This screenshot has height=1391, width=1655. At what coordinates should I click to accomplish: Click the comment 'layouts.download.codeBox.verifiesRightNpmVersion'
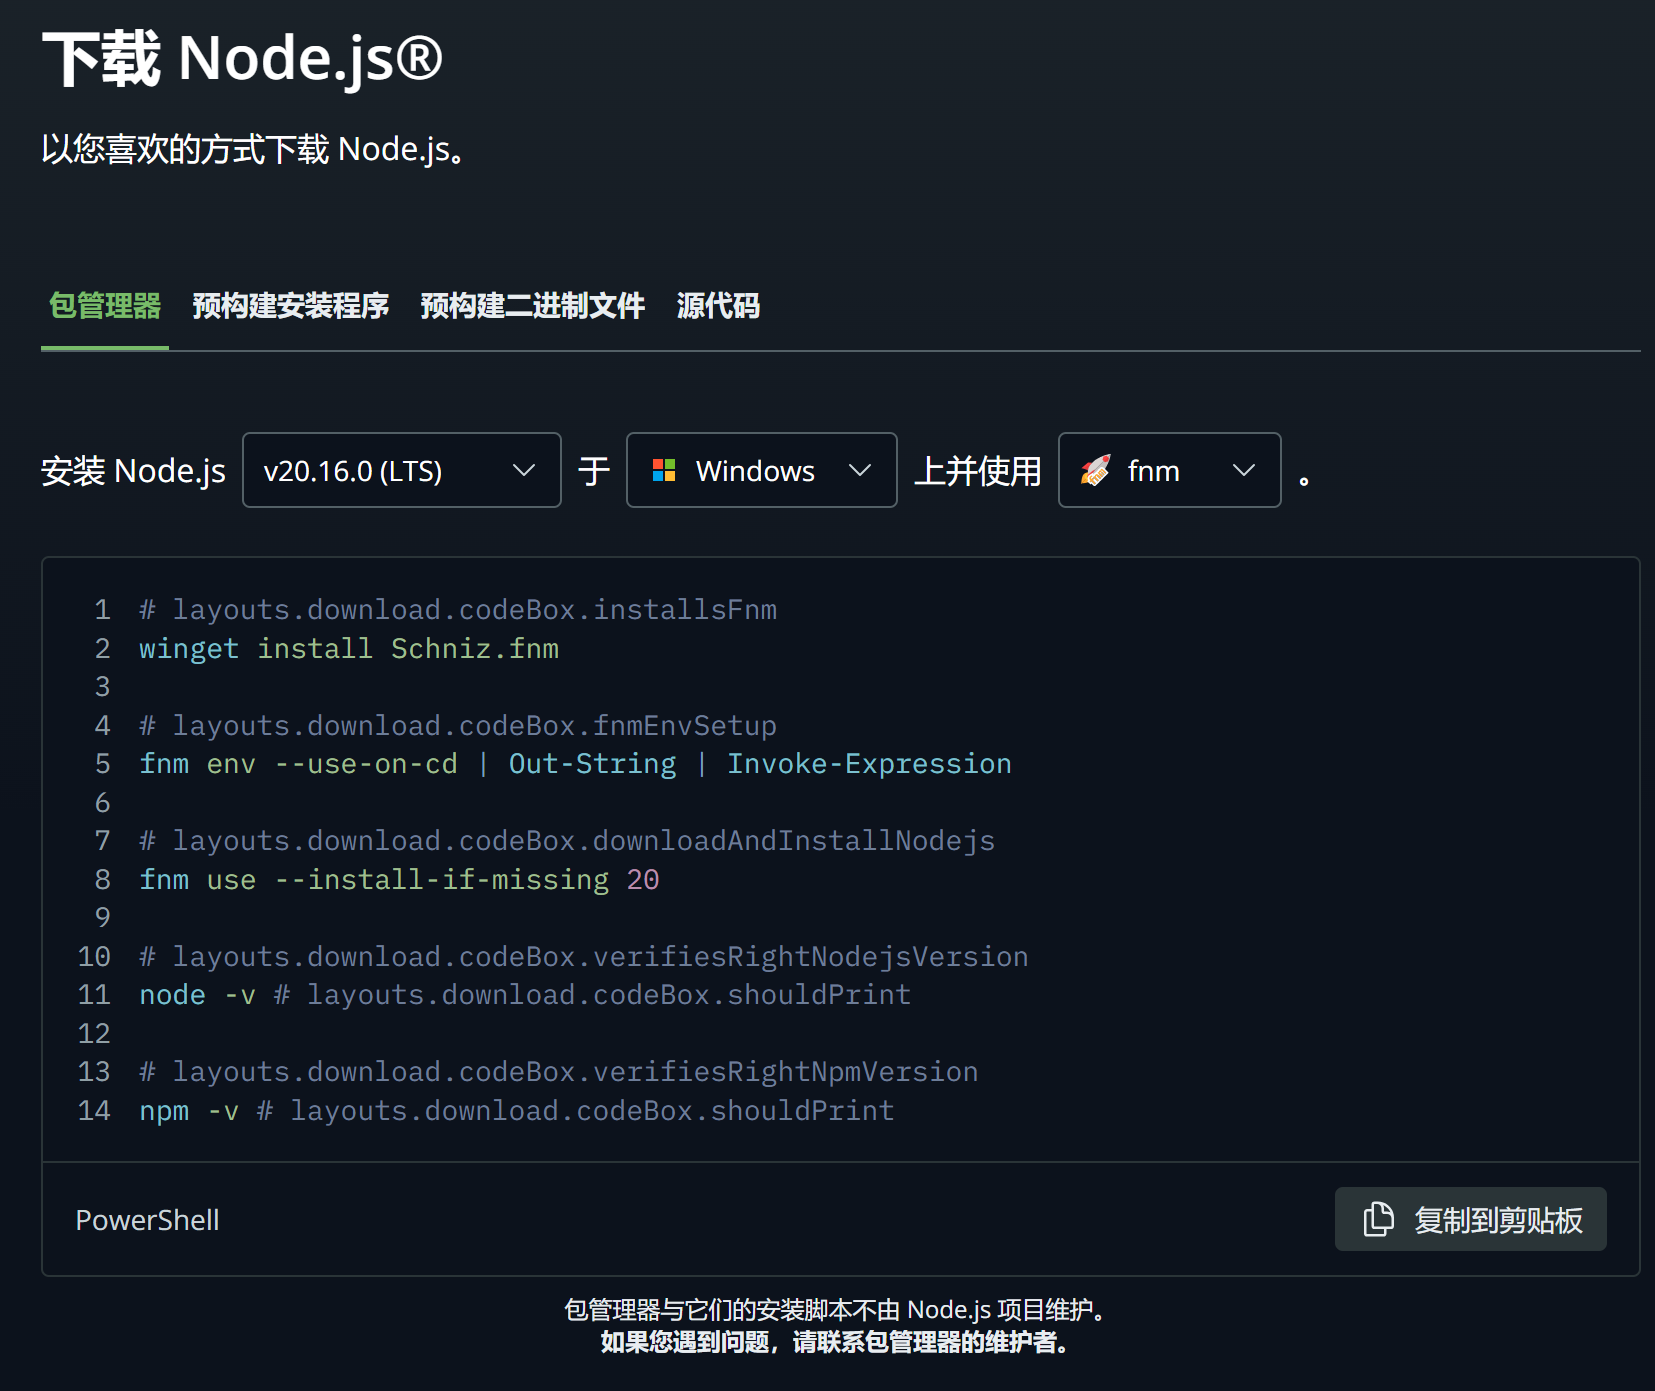click(x=559, y=1072)
